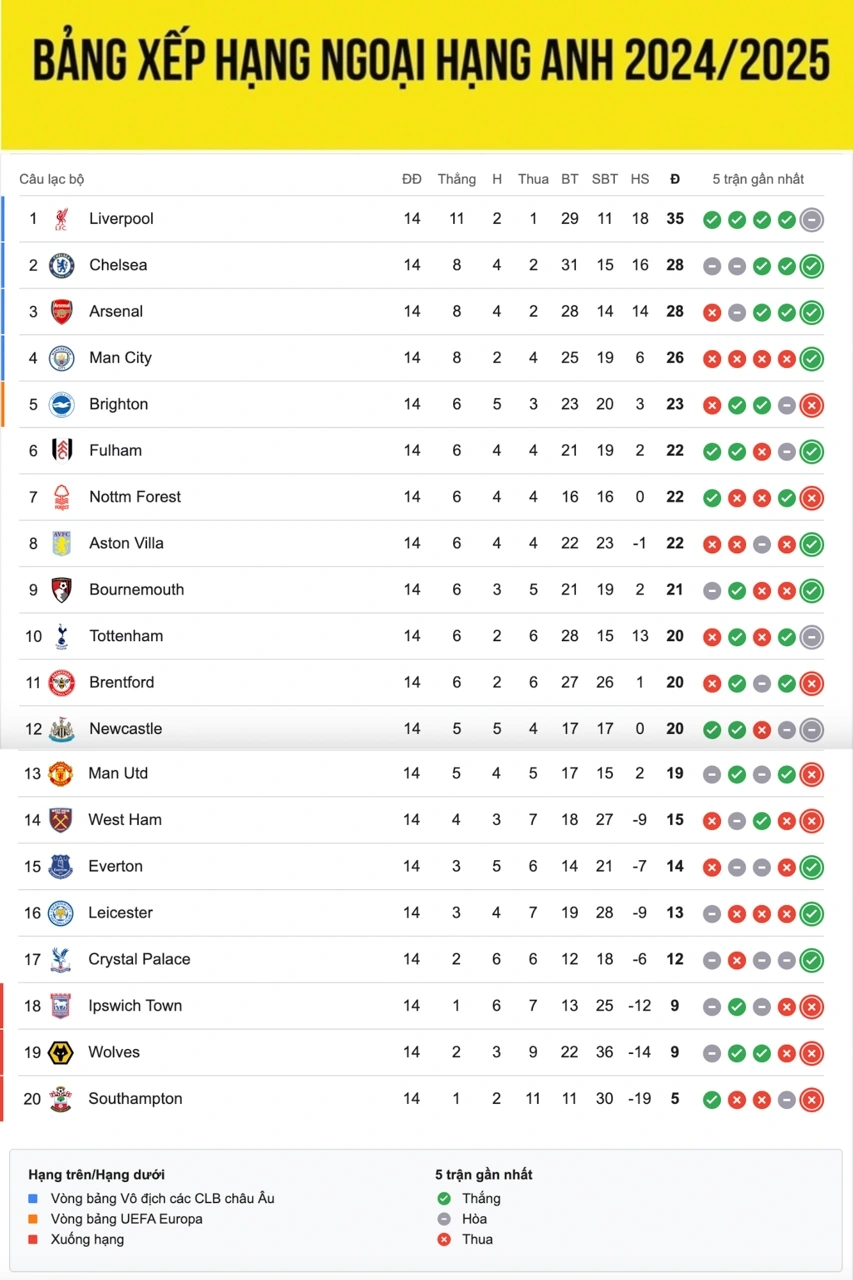The image size is (853, 1280).
Task: Click the green Thắng legend icon
Action: click(444, 1198)
